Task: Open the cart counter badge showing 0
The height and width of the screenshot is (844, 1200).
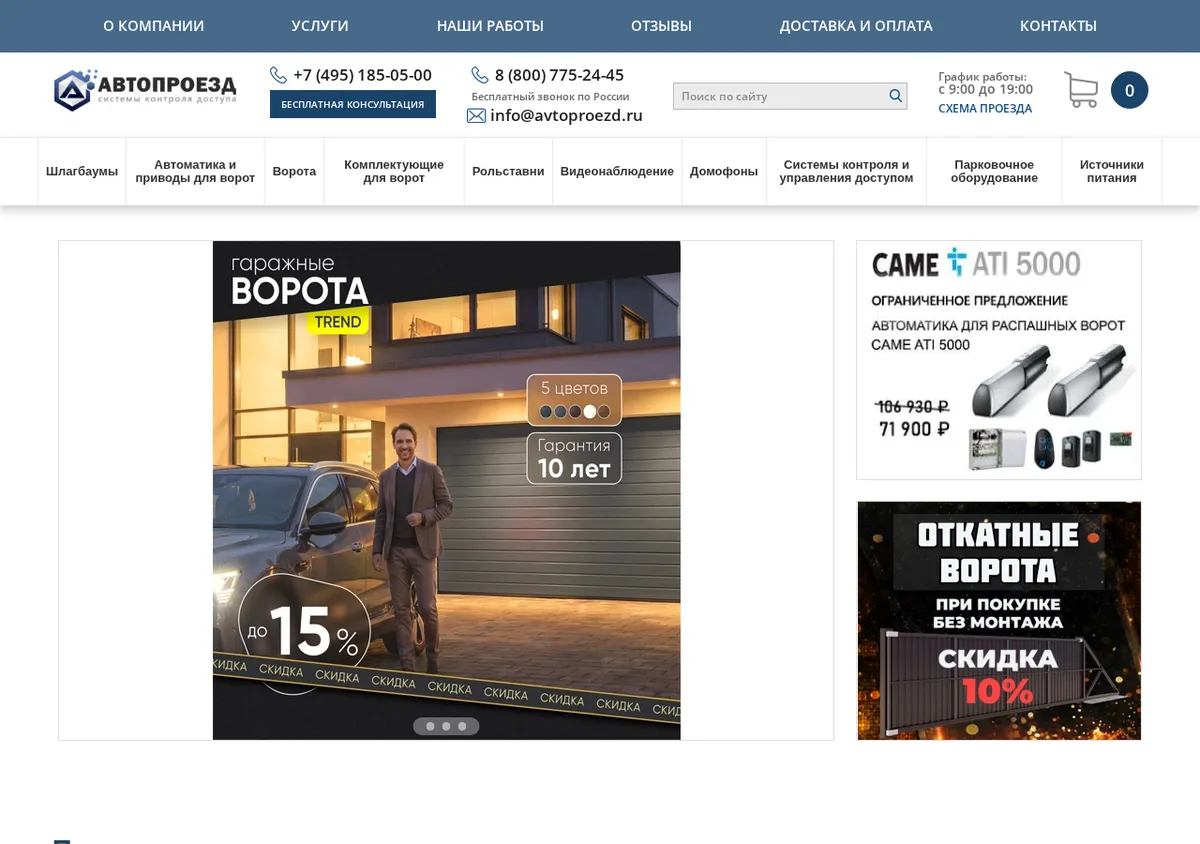Action: point(1129,90)
